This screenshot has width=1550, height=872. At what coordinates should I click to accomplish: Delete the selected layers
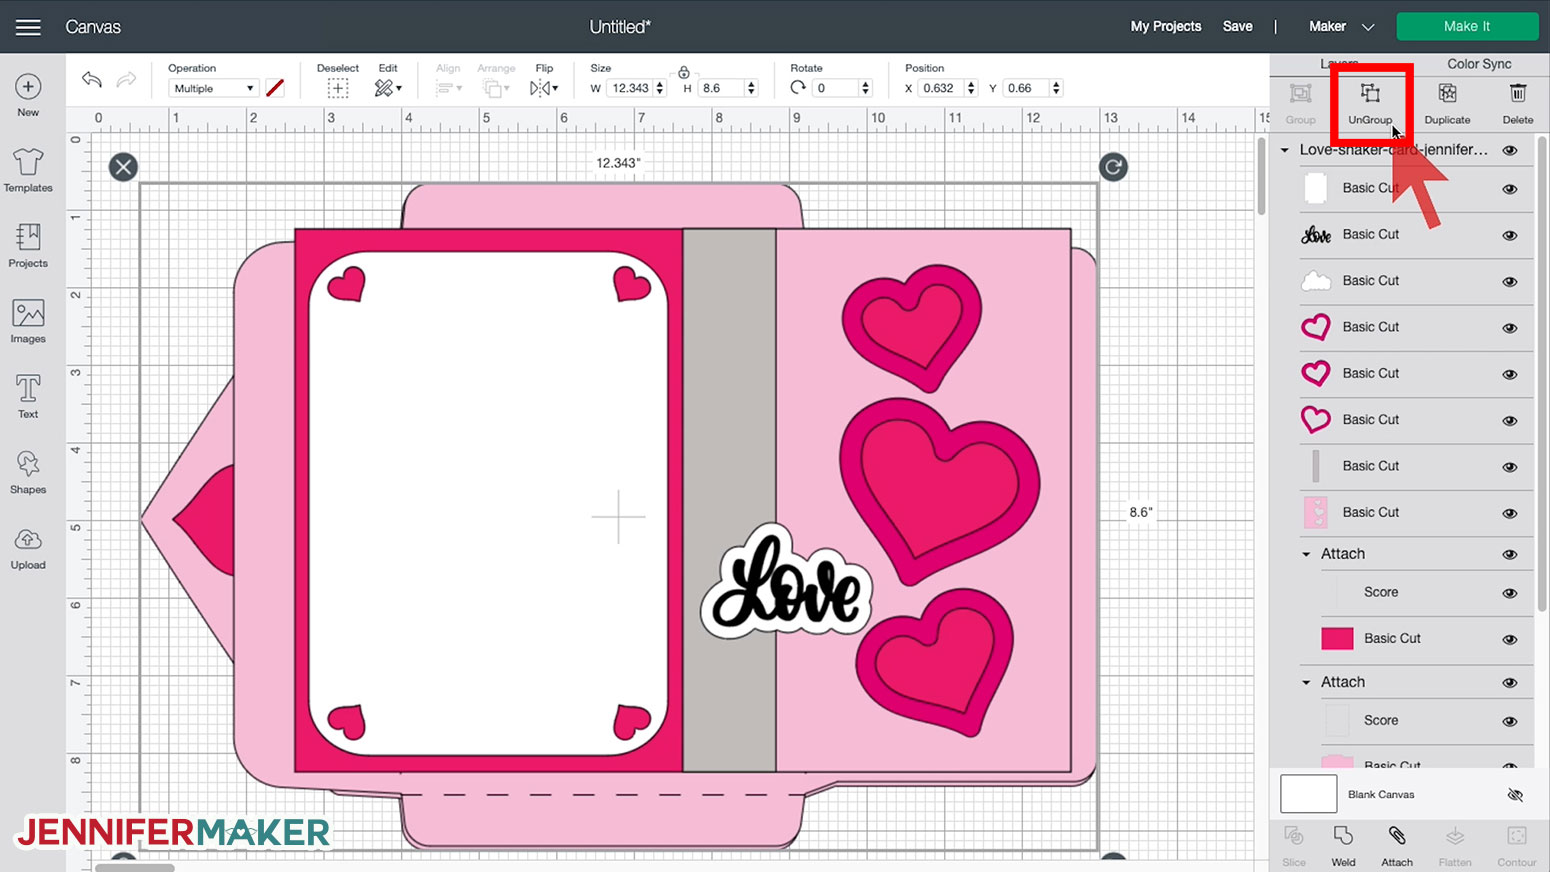(x=1517, y=103)
